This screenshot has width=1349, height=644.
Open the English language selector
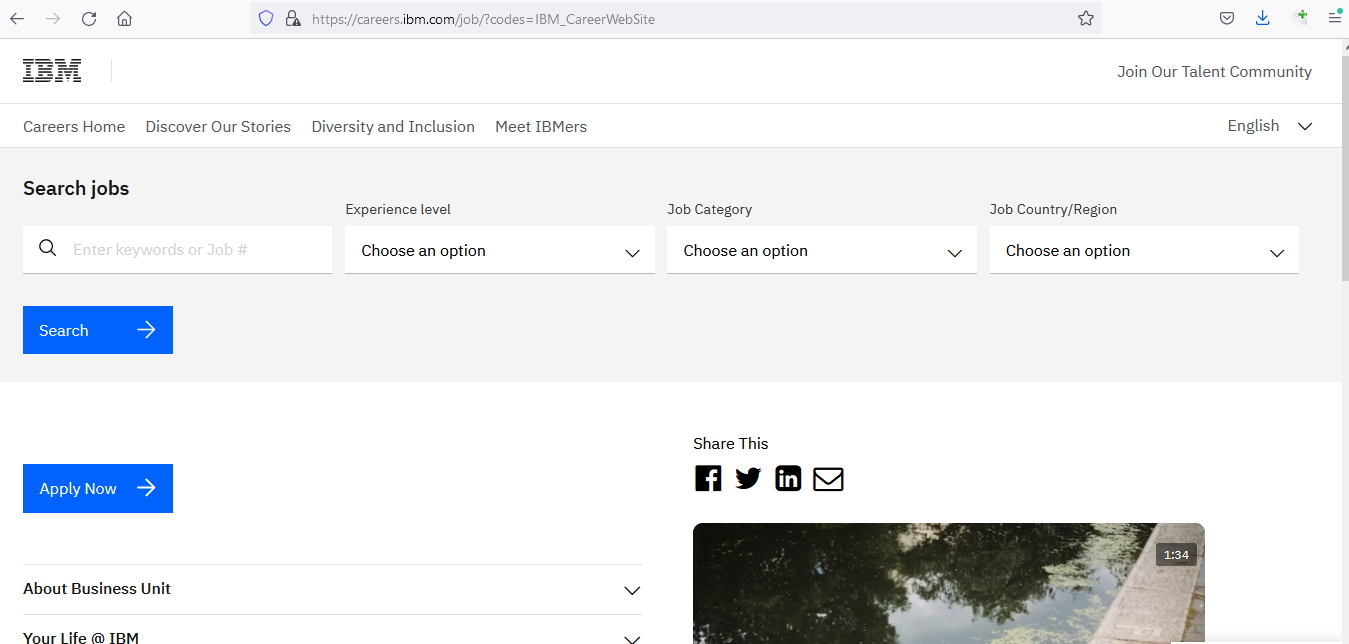(1270, 126)
